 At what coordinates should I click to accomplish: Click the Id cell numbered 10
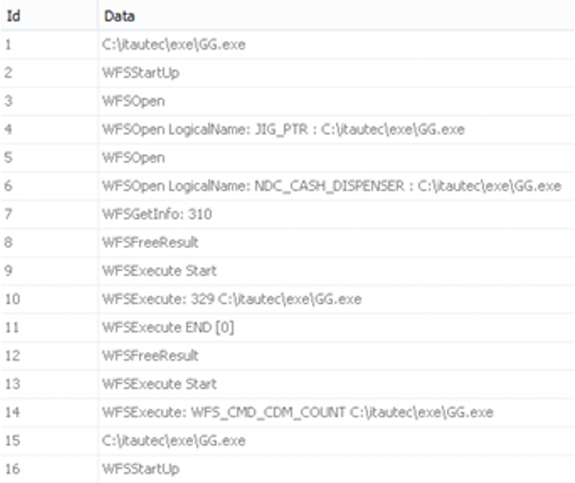pyautogui.click(x=49, y=299)
